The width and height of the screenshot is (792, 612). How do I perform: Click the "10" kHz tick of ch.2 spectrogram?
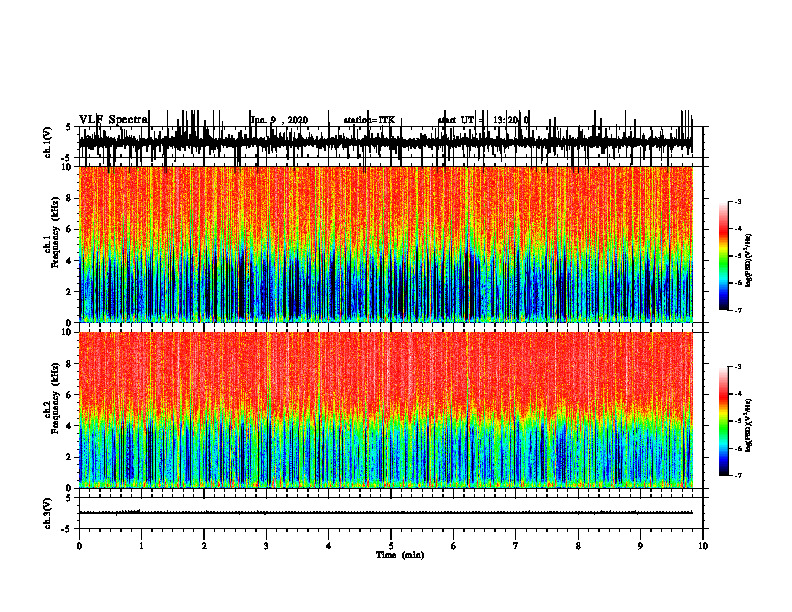point(67,332)
